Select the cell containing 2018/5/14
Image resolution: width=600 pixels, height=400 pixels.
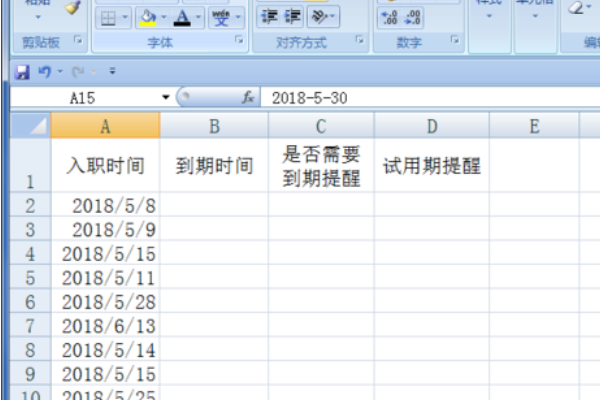(106, 349)
